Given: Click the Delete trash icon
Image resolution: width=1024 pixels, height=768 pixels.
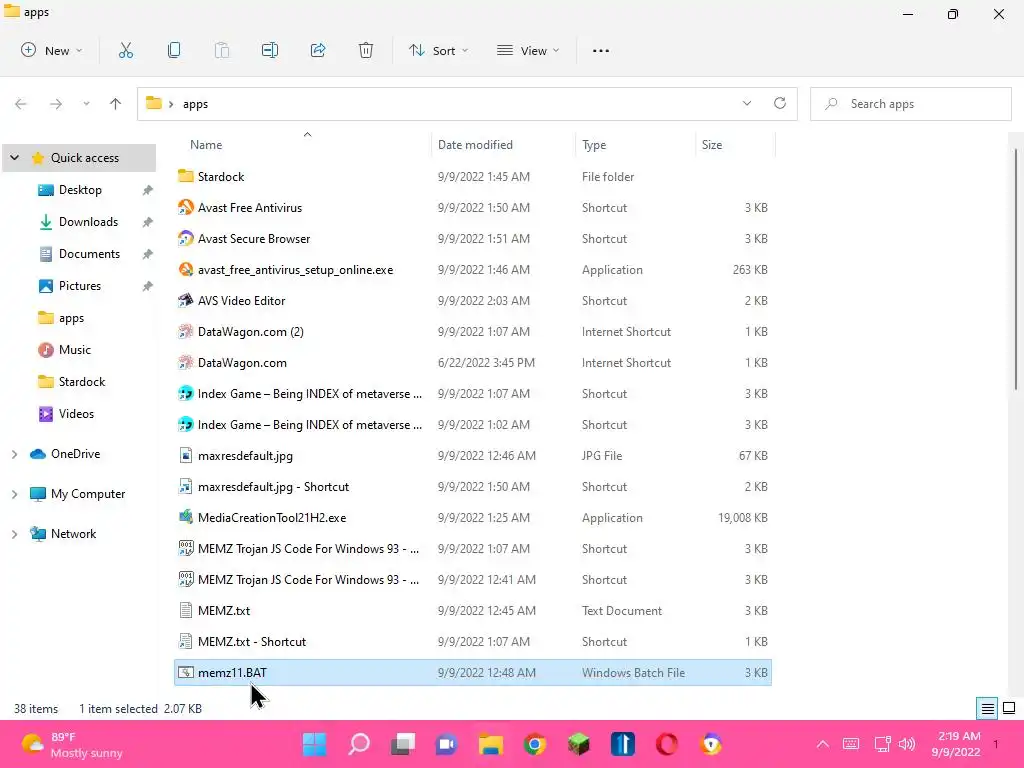Looking at the screenshot, I should coord(366,50).
